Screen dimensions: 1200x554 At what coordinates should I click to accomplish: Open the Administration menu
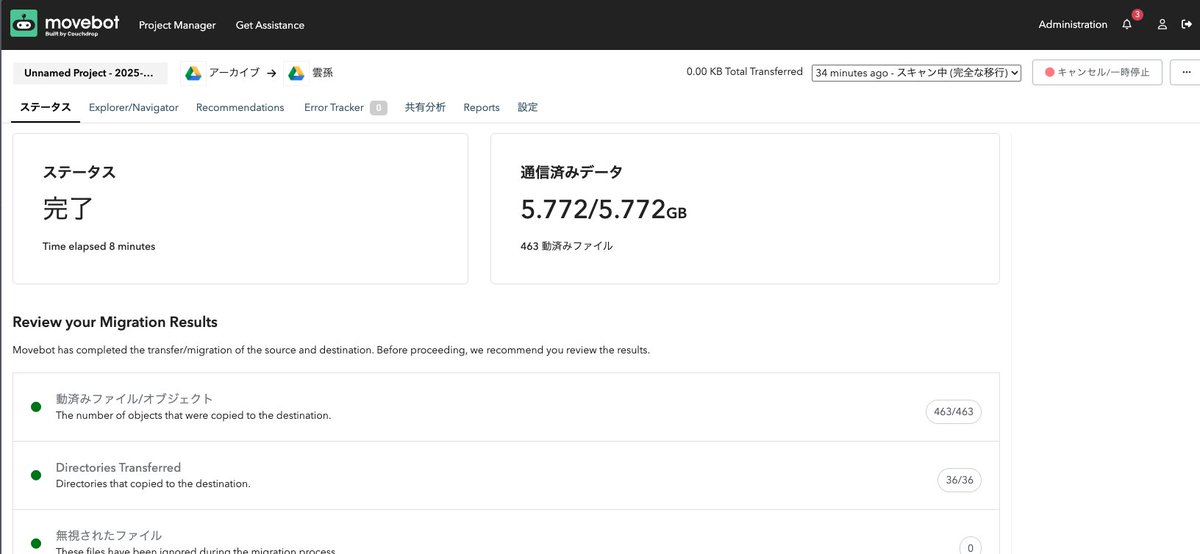click(1073, 25)
